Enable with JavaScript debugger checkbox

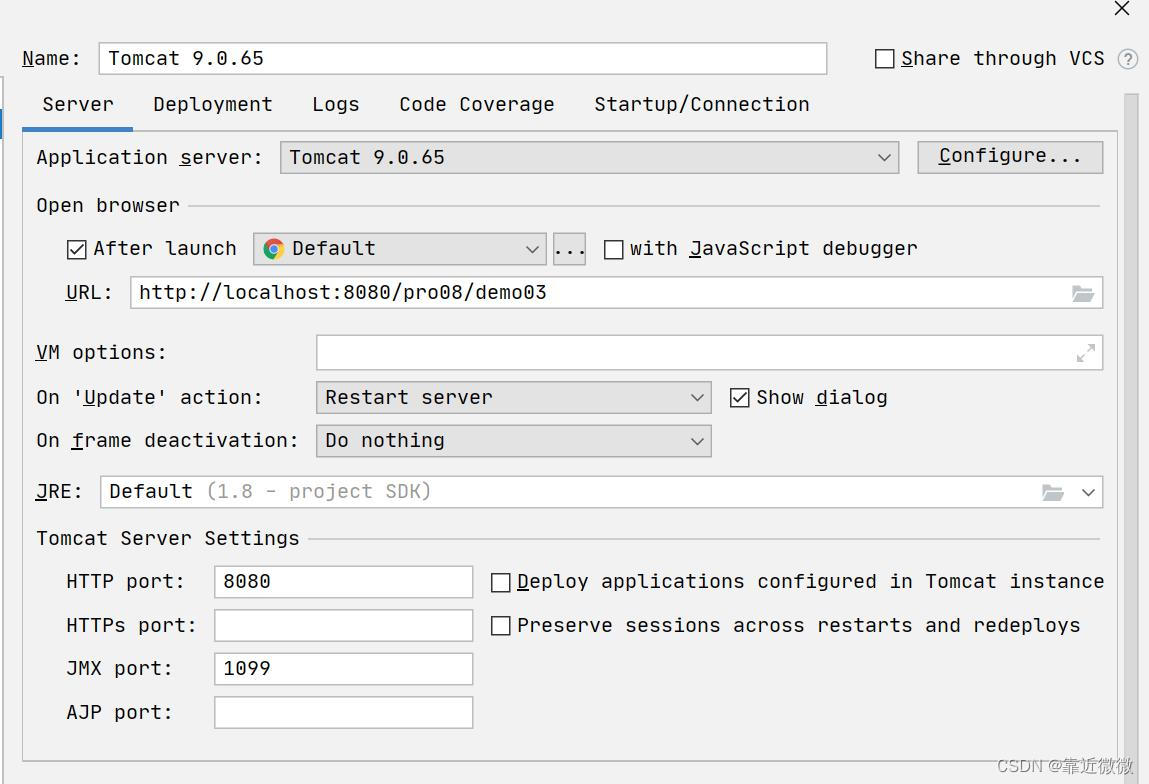point(613,250)
